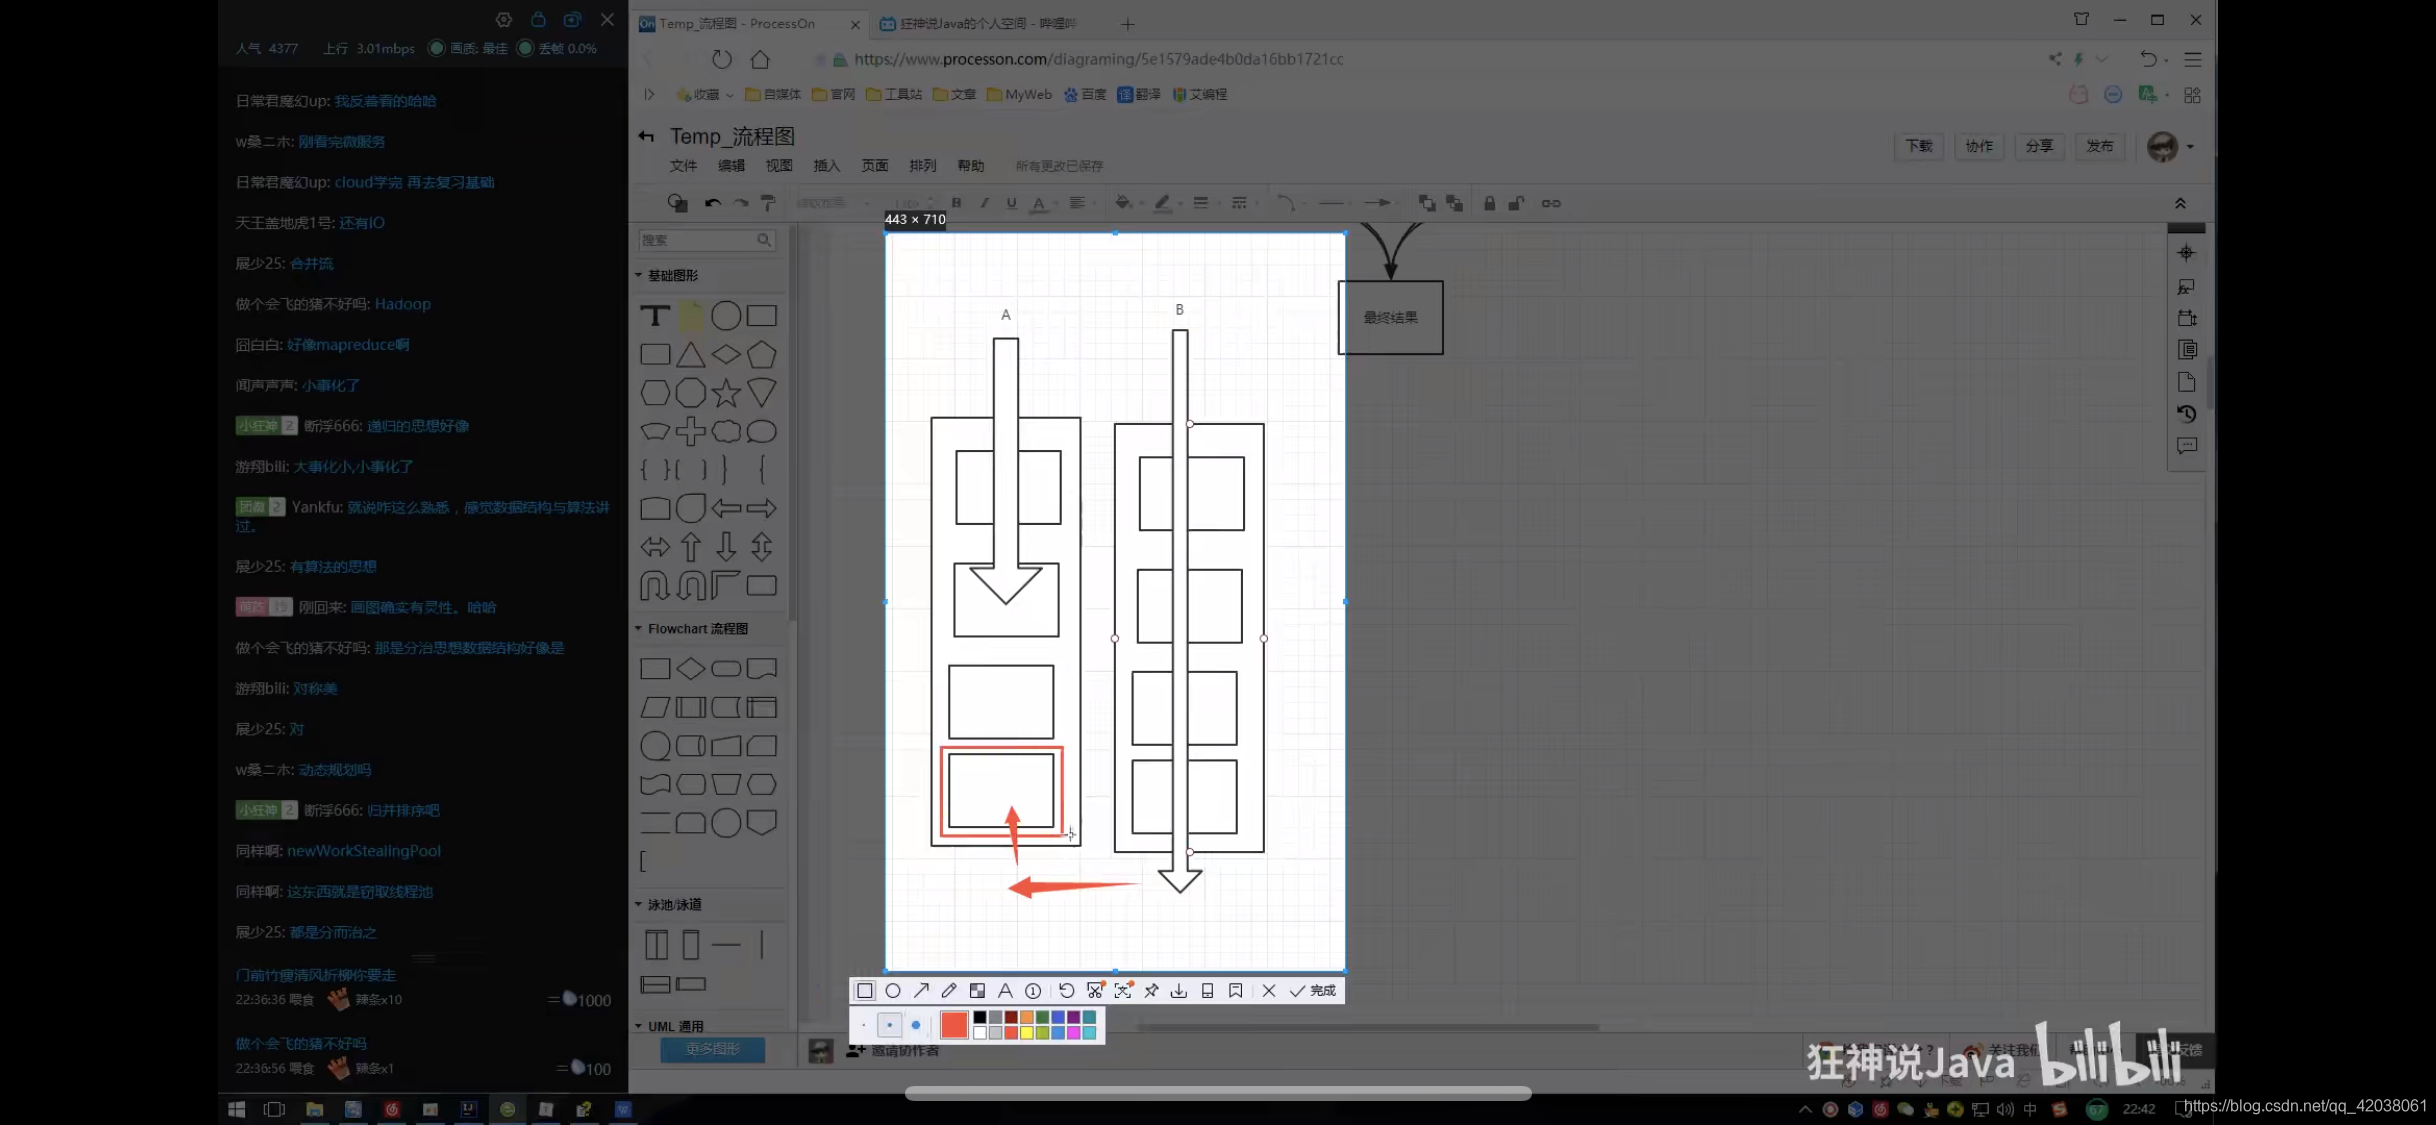Click the 完成 finish button

click(1313, 991)
